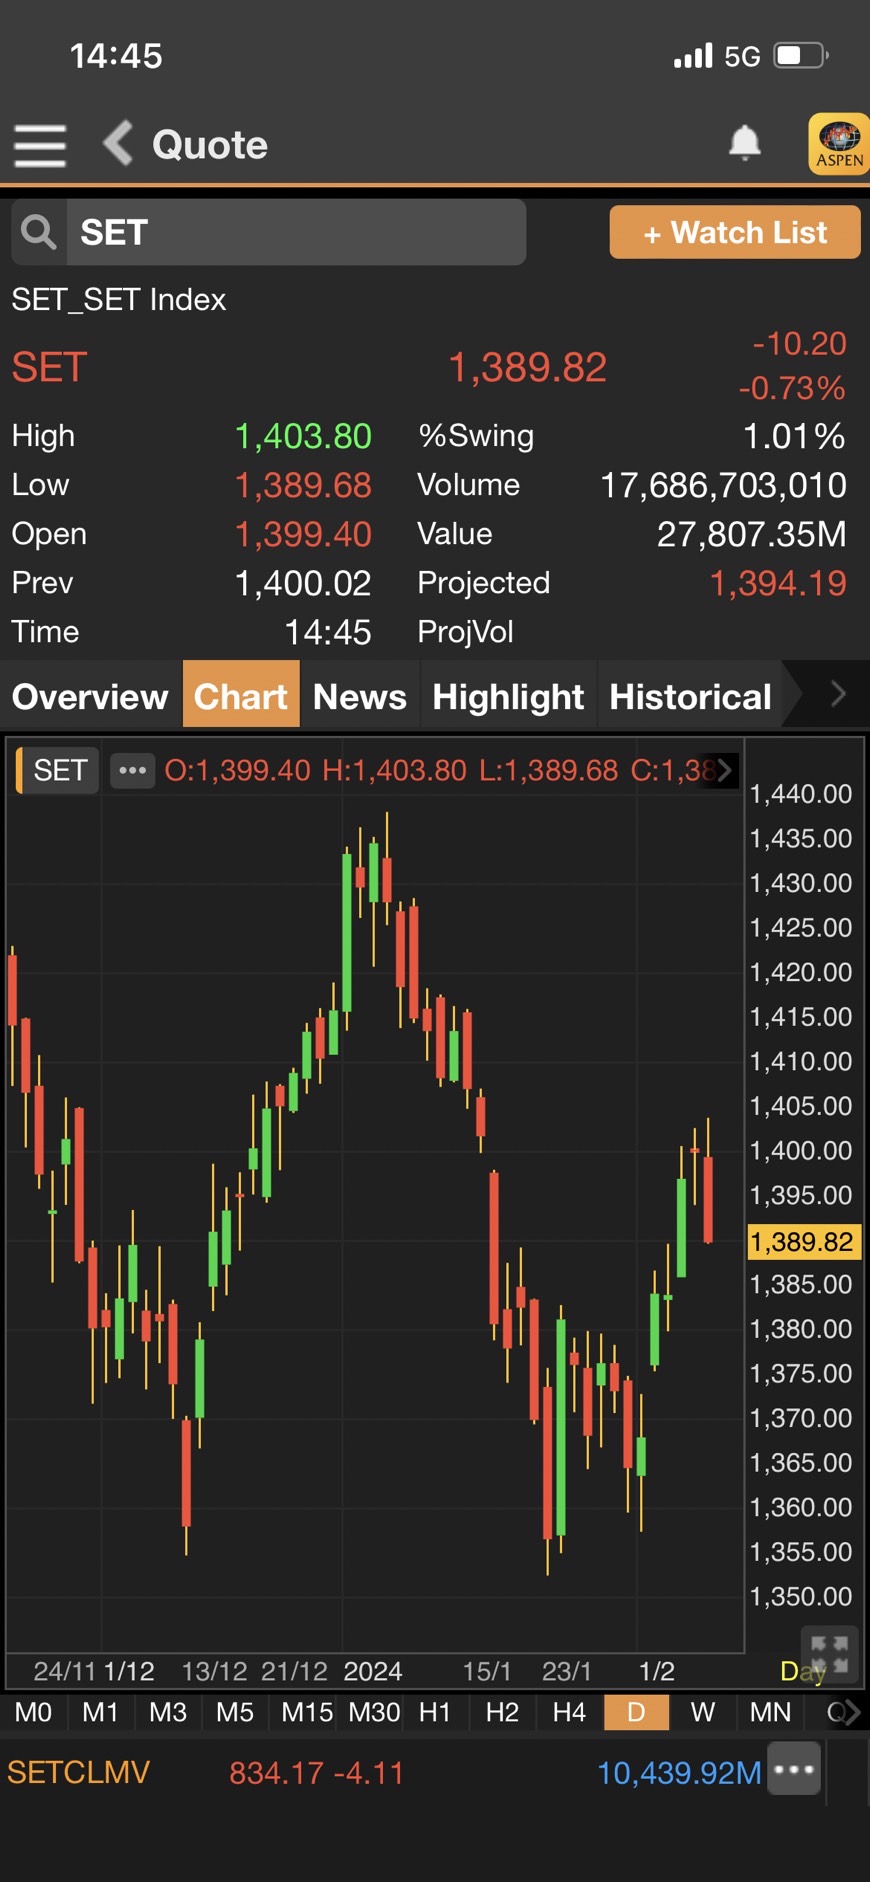Tap the SET symbol label on chart
This screenshot has width=870, height=1882.
(60, 770)
